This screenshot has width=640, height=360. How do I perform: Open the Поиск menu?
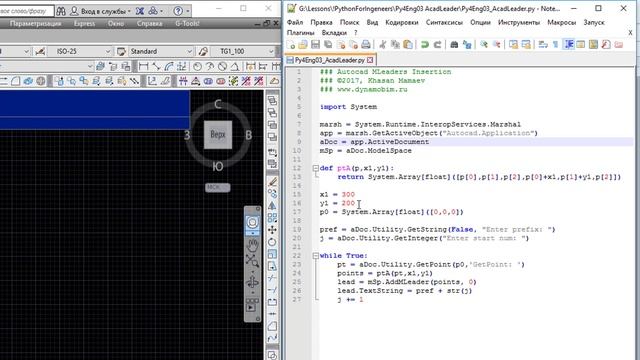coord(349,22)
